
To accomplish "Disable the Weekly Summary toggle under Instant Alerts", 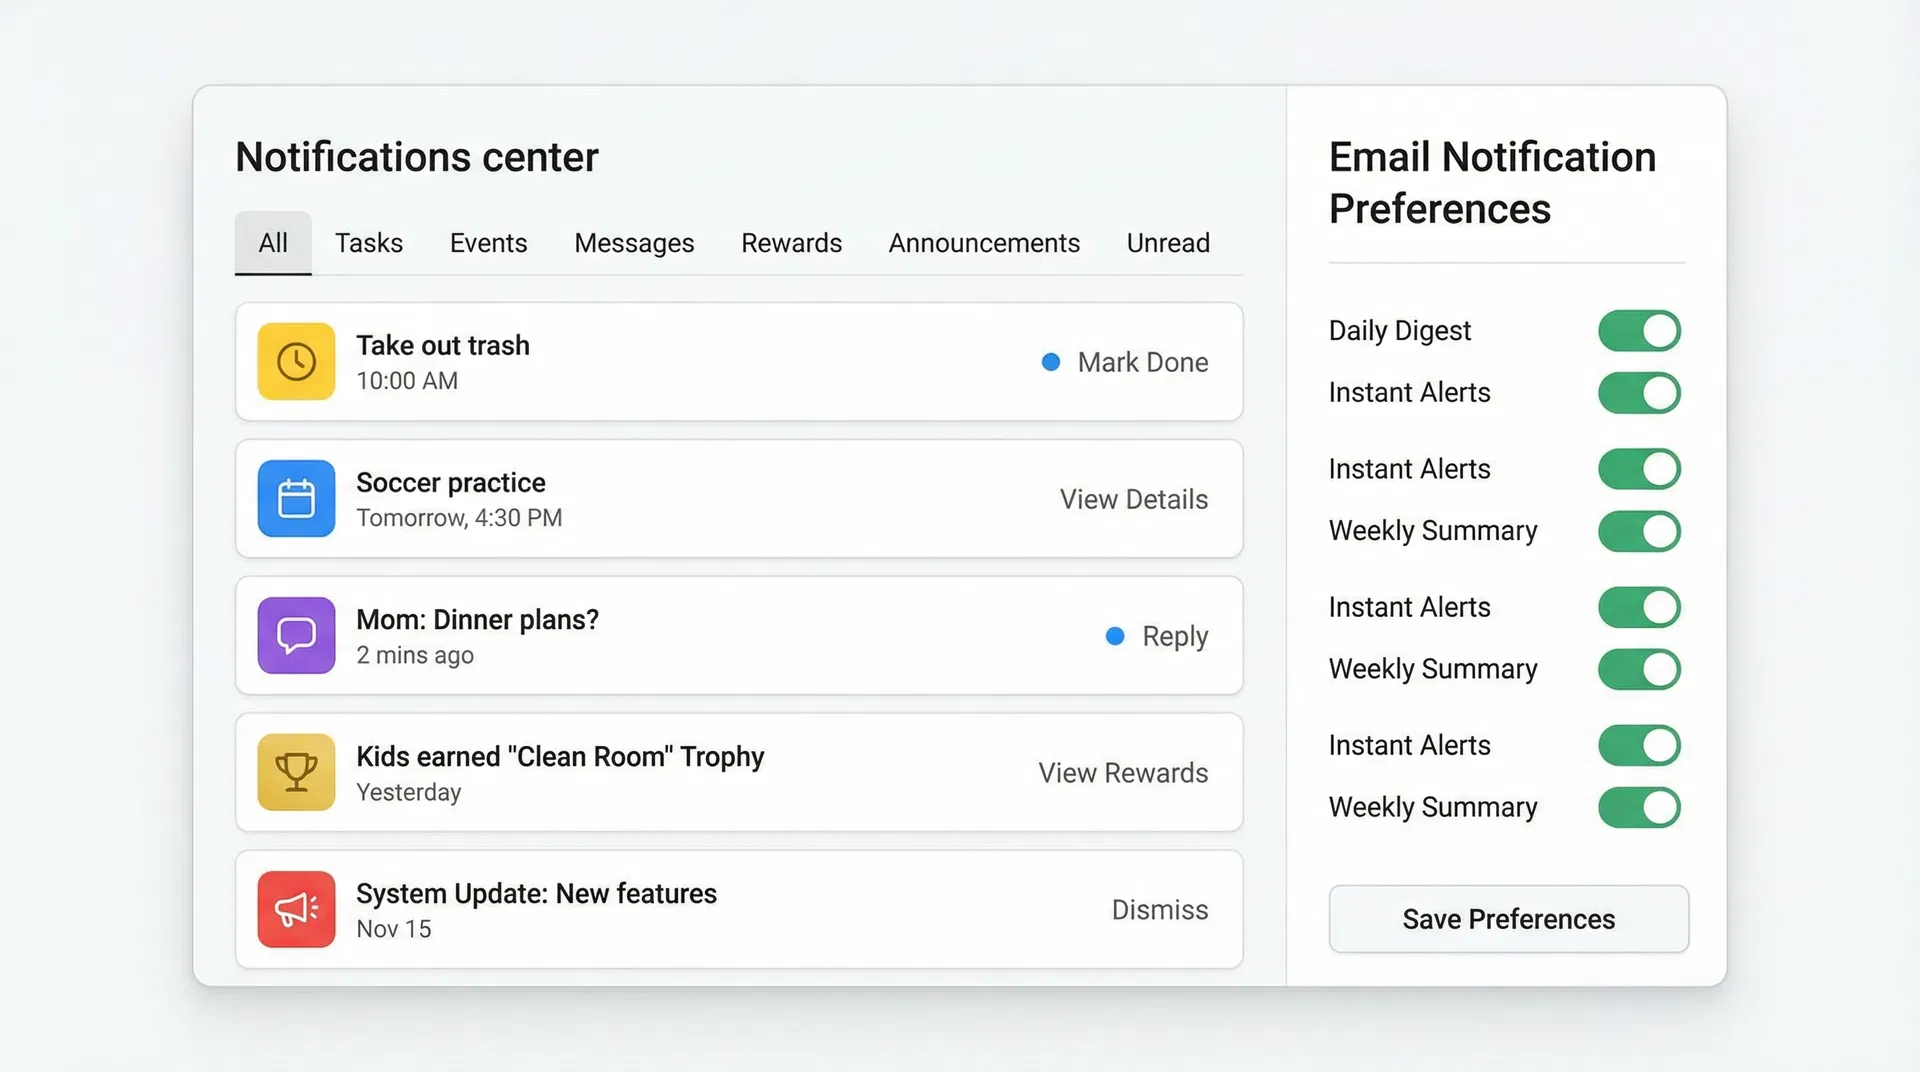I will coord(1639,531).
